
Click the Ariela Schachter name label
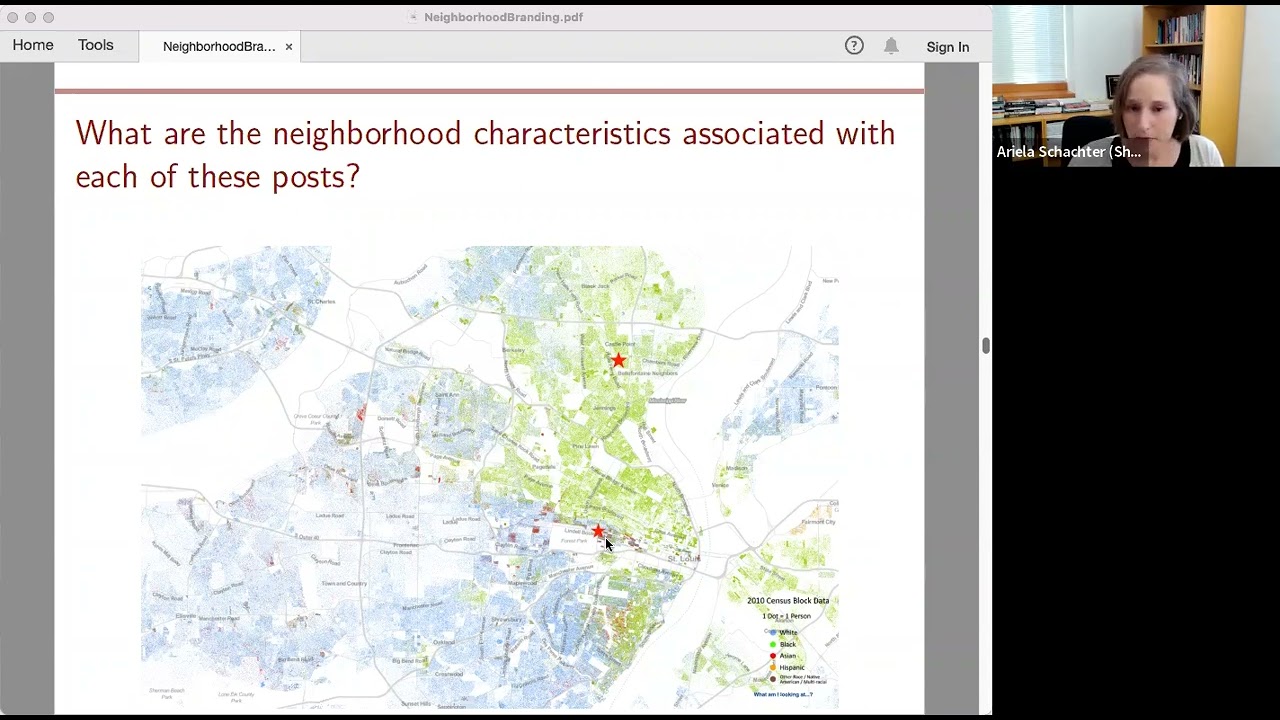pos(1069,152)
